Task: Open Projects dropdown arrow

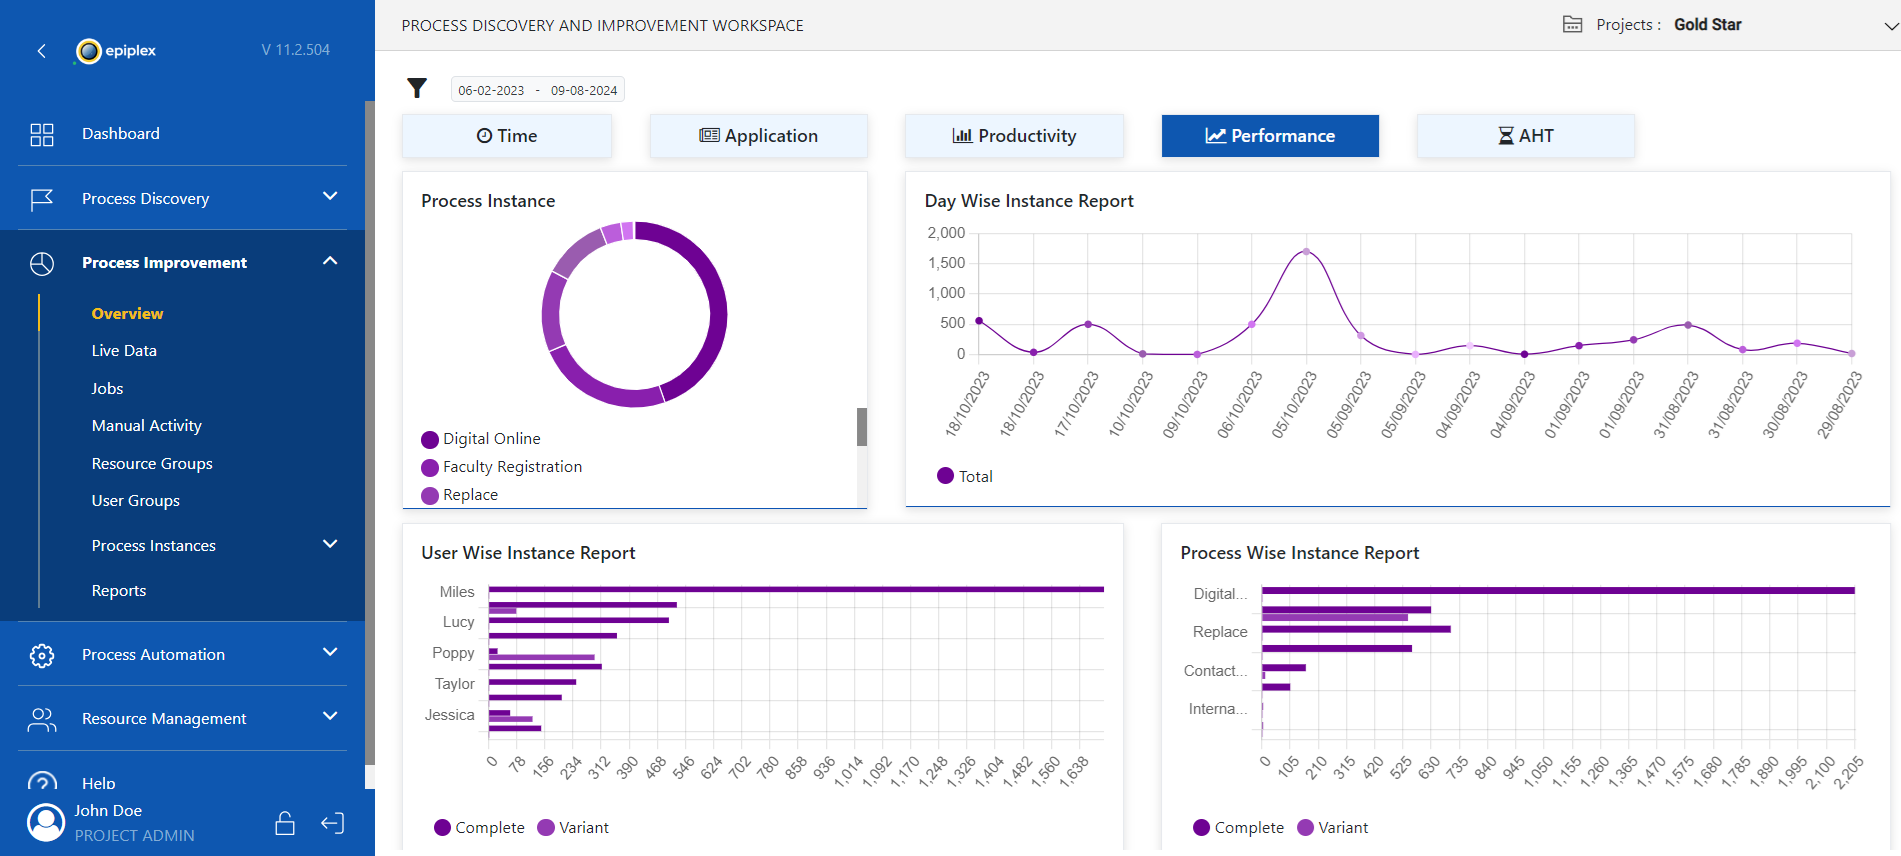Action: [1890, 27]
